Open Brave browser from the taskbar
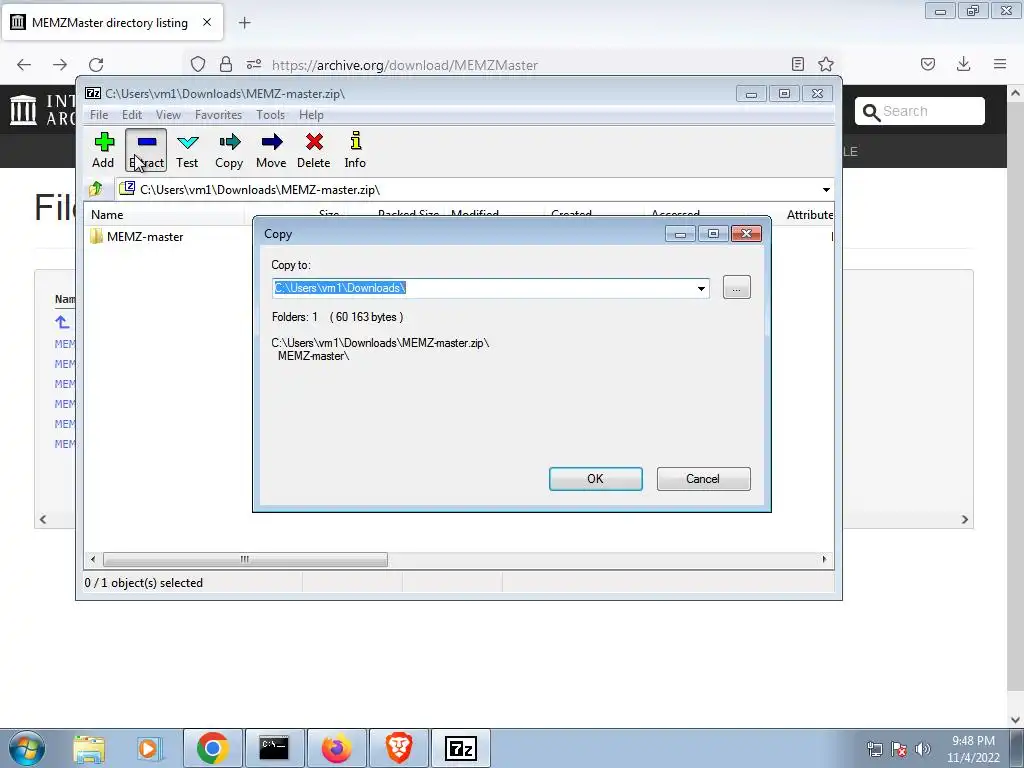The image size is (1024, 768). 398,748
